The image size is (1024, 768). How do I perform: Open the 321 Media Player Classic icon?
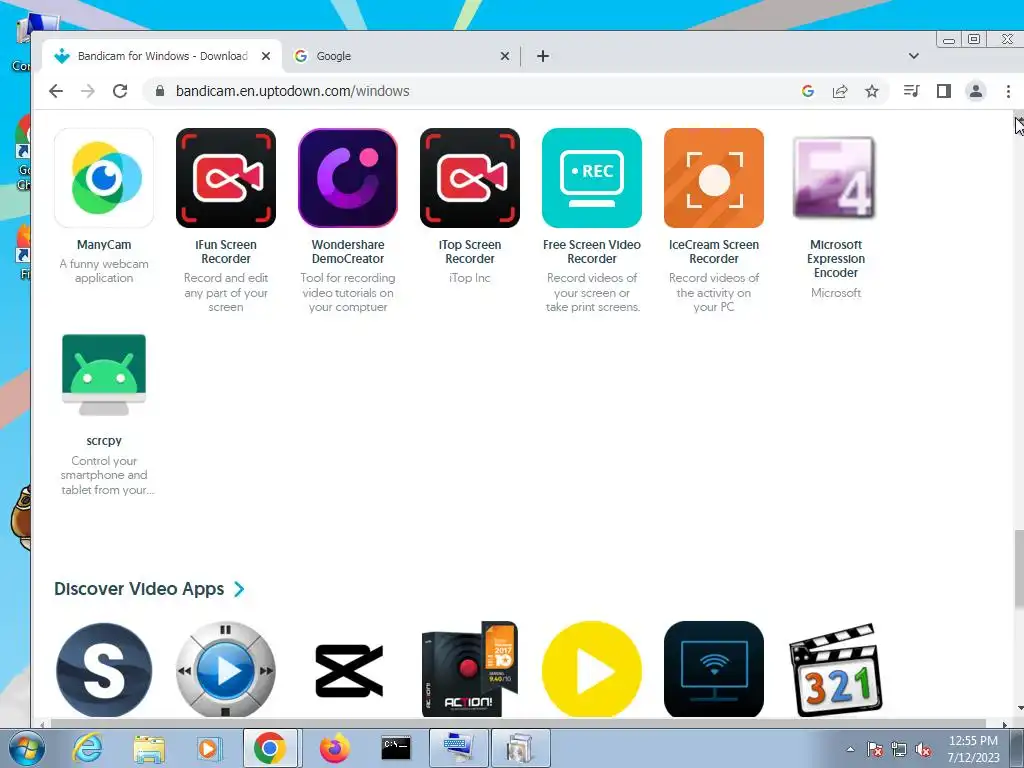click(836, 670)
